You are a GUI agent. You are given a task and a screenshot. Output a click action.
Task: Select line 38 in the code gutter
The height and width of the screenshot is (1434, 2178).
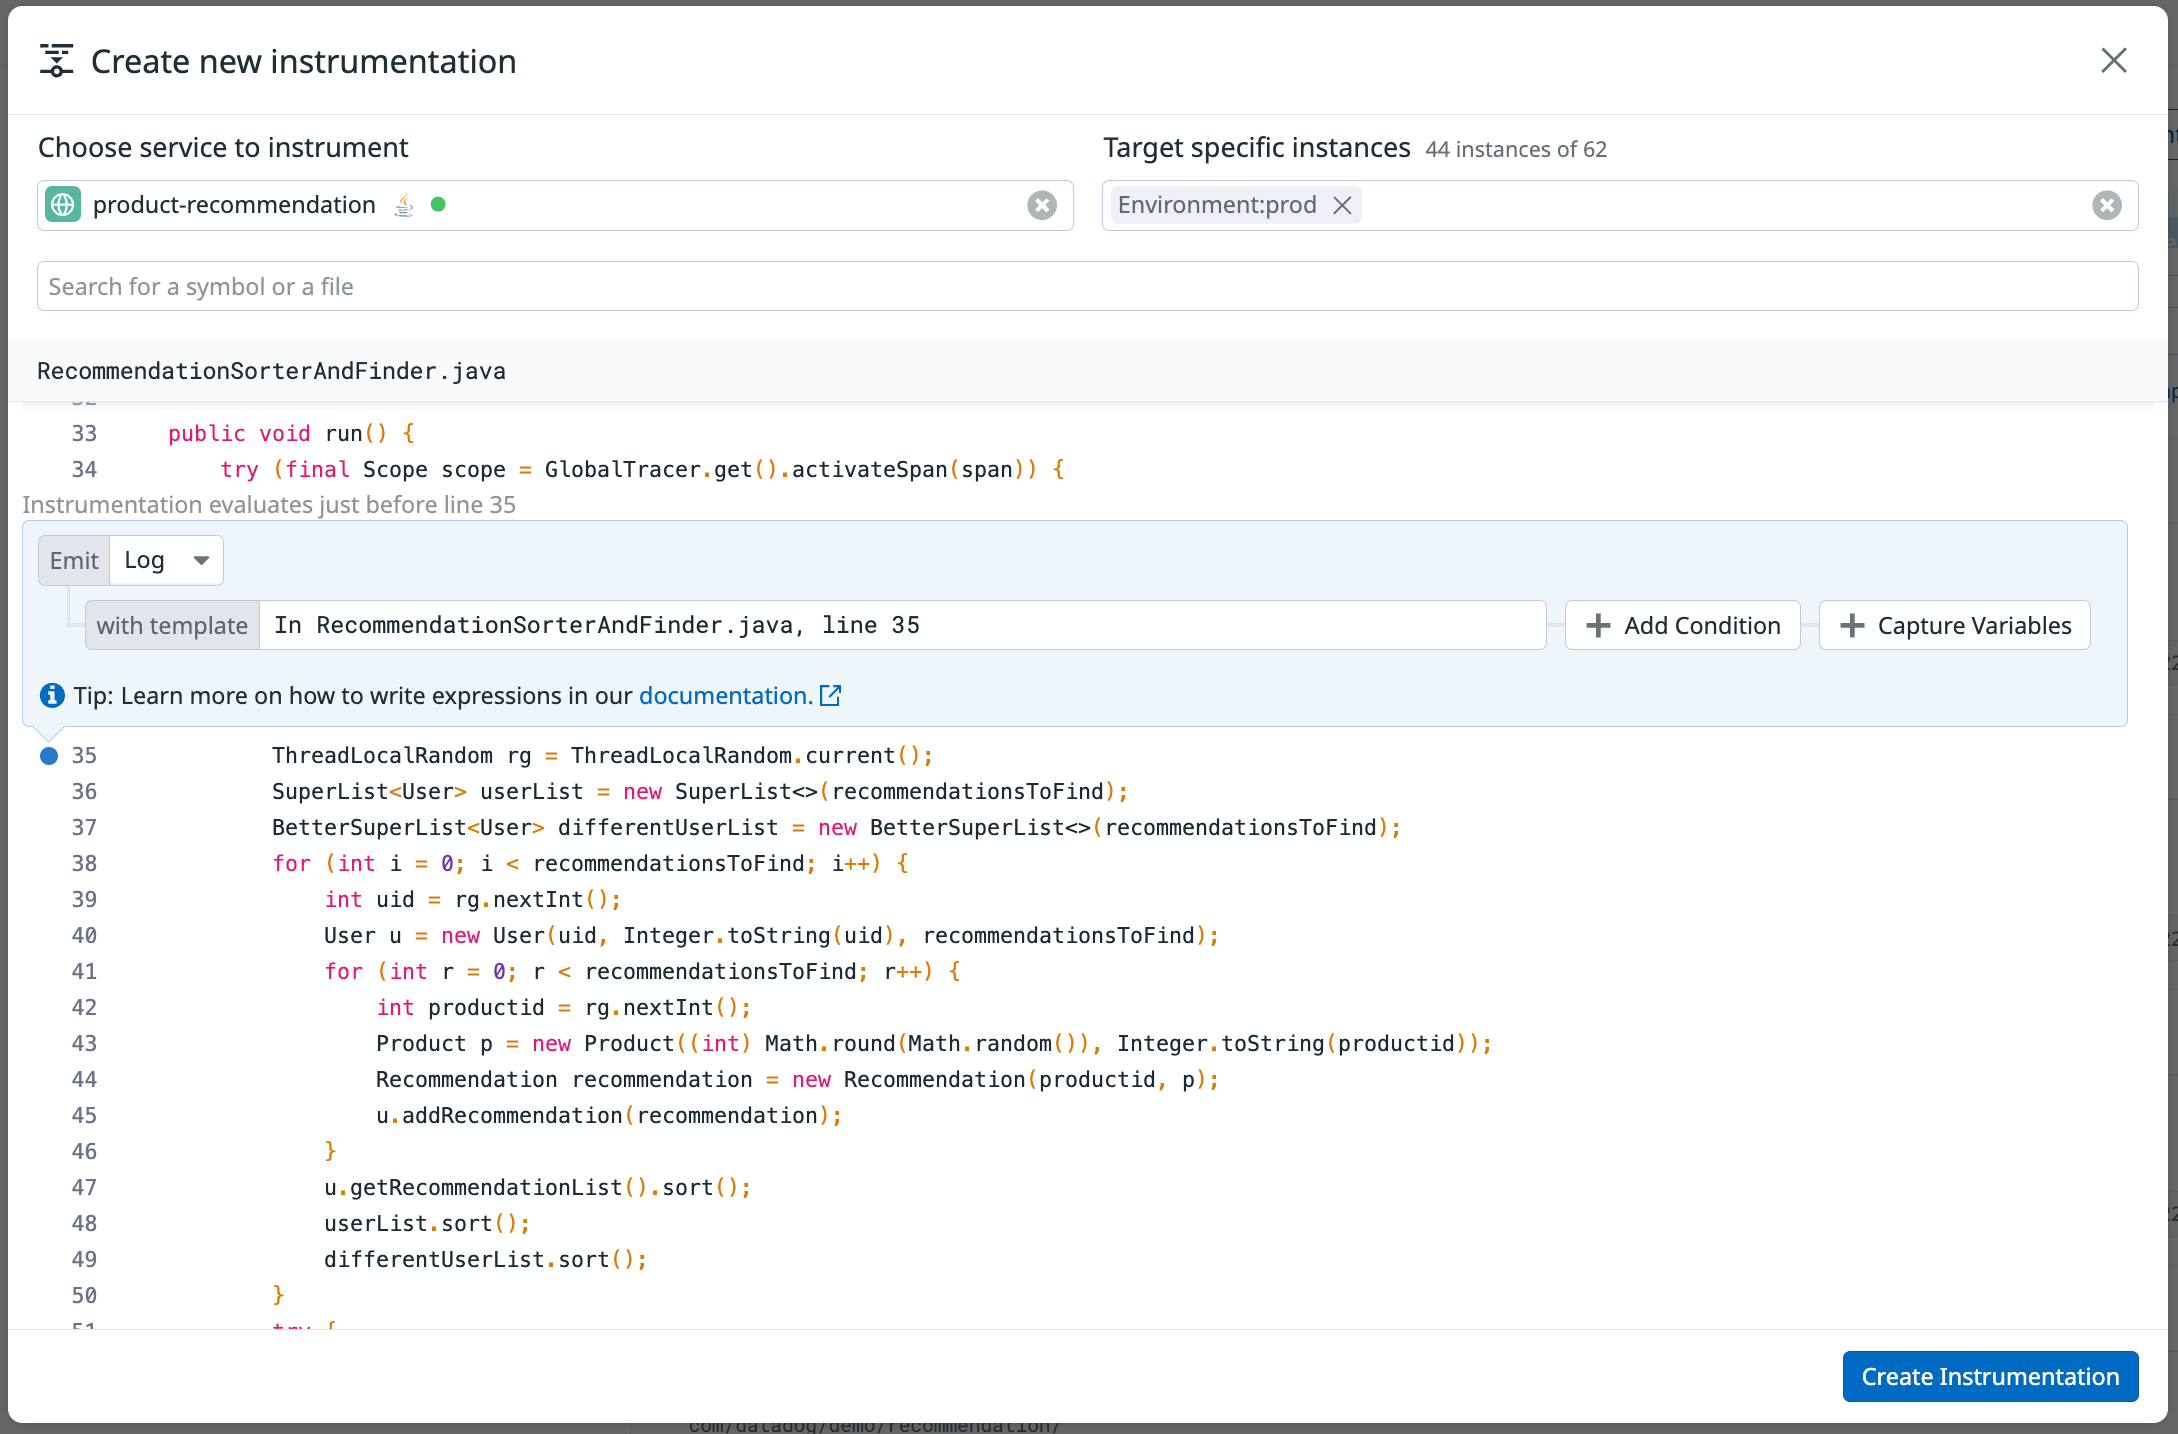(x=84, y=863)
